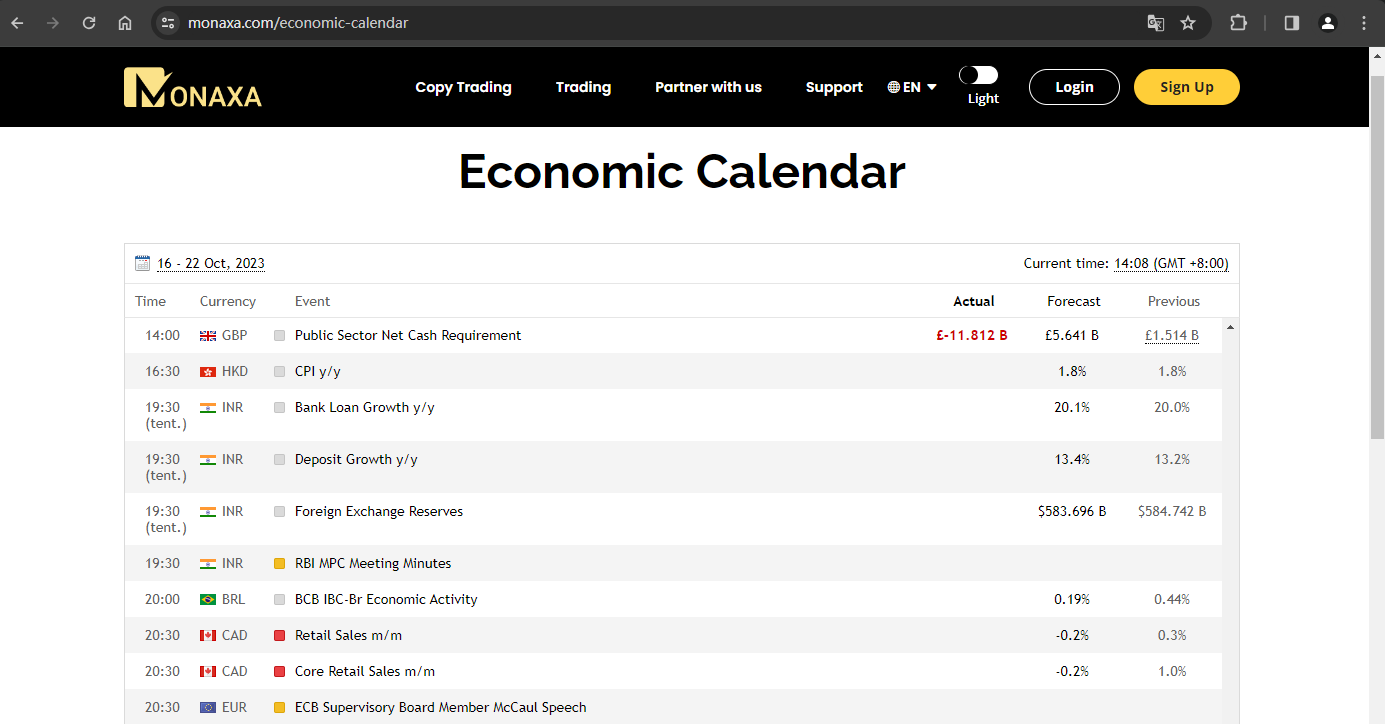Toggle the Light theme switch
1385x724 pixels.
tap(978, 75)
